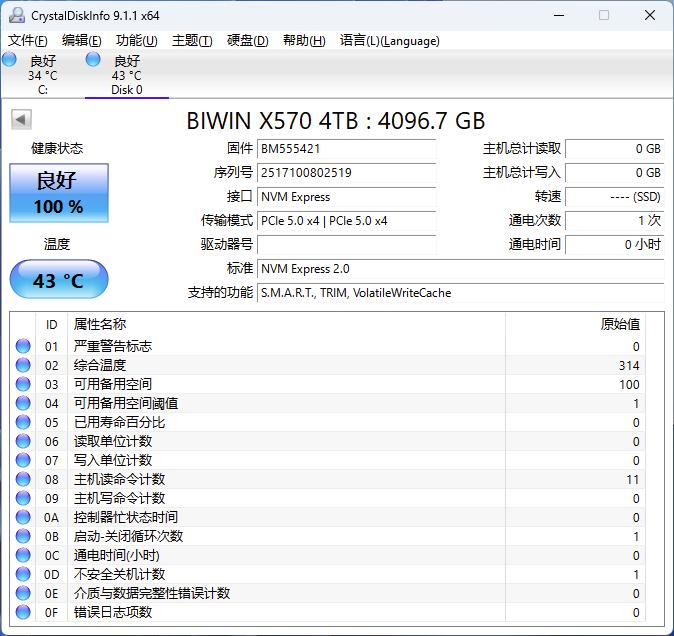Click the 主机总计写入 value 0 GB
This screenshot has width=674, height=636.
click(615, 173)
